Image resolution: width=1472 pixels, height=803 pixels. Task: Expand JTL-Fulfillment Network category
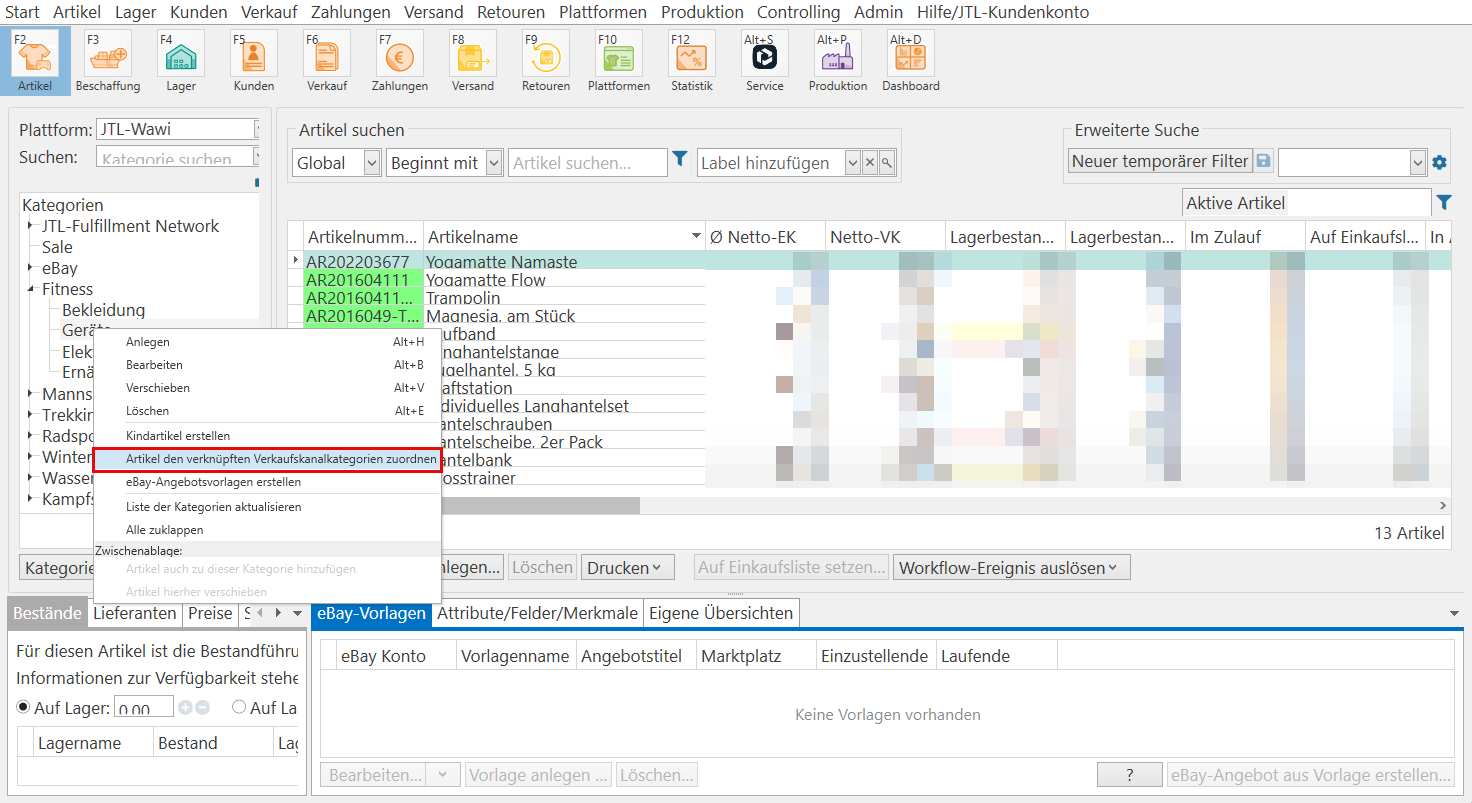coord(31,226)
